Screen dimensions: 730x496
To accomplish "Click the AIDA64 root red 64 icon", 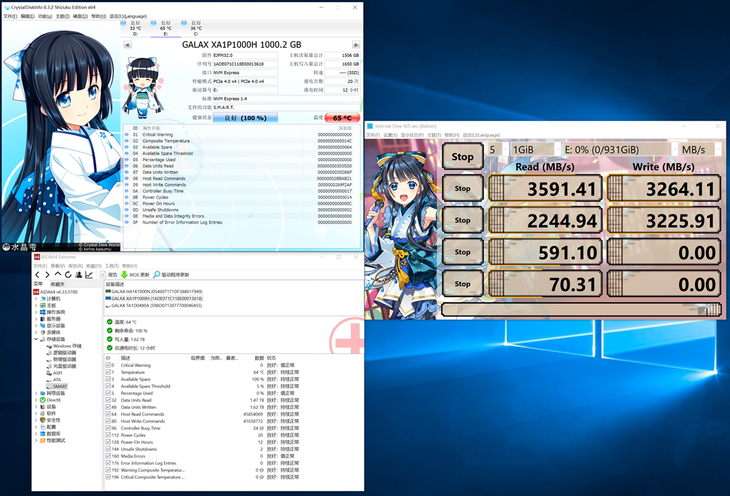I will pos(36,292).
